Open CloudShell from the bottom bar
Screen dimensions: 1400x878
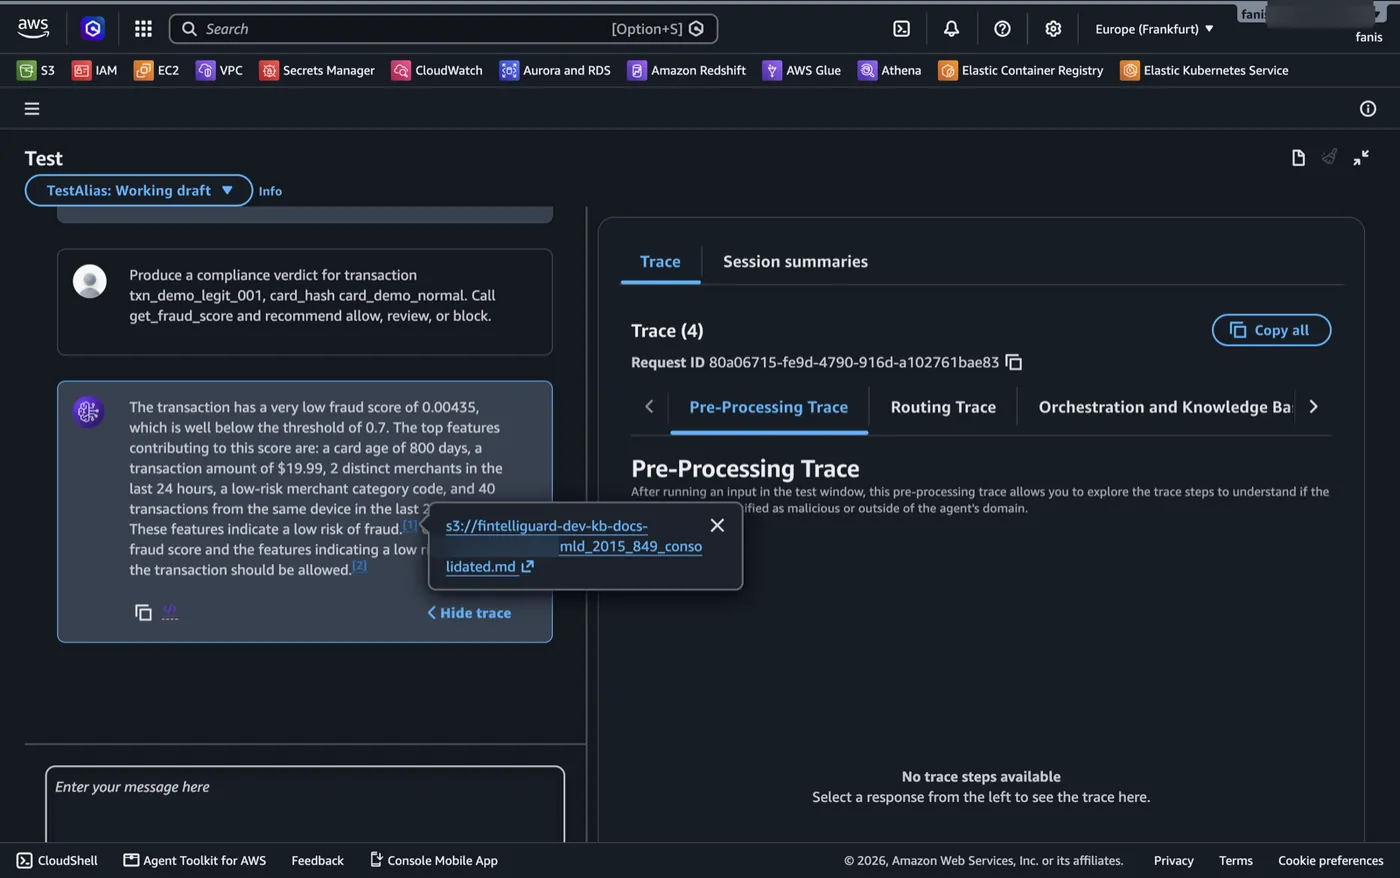pyautogui.click(x=57, y=860)
